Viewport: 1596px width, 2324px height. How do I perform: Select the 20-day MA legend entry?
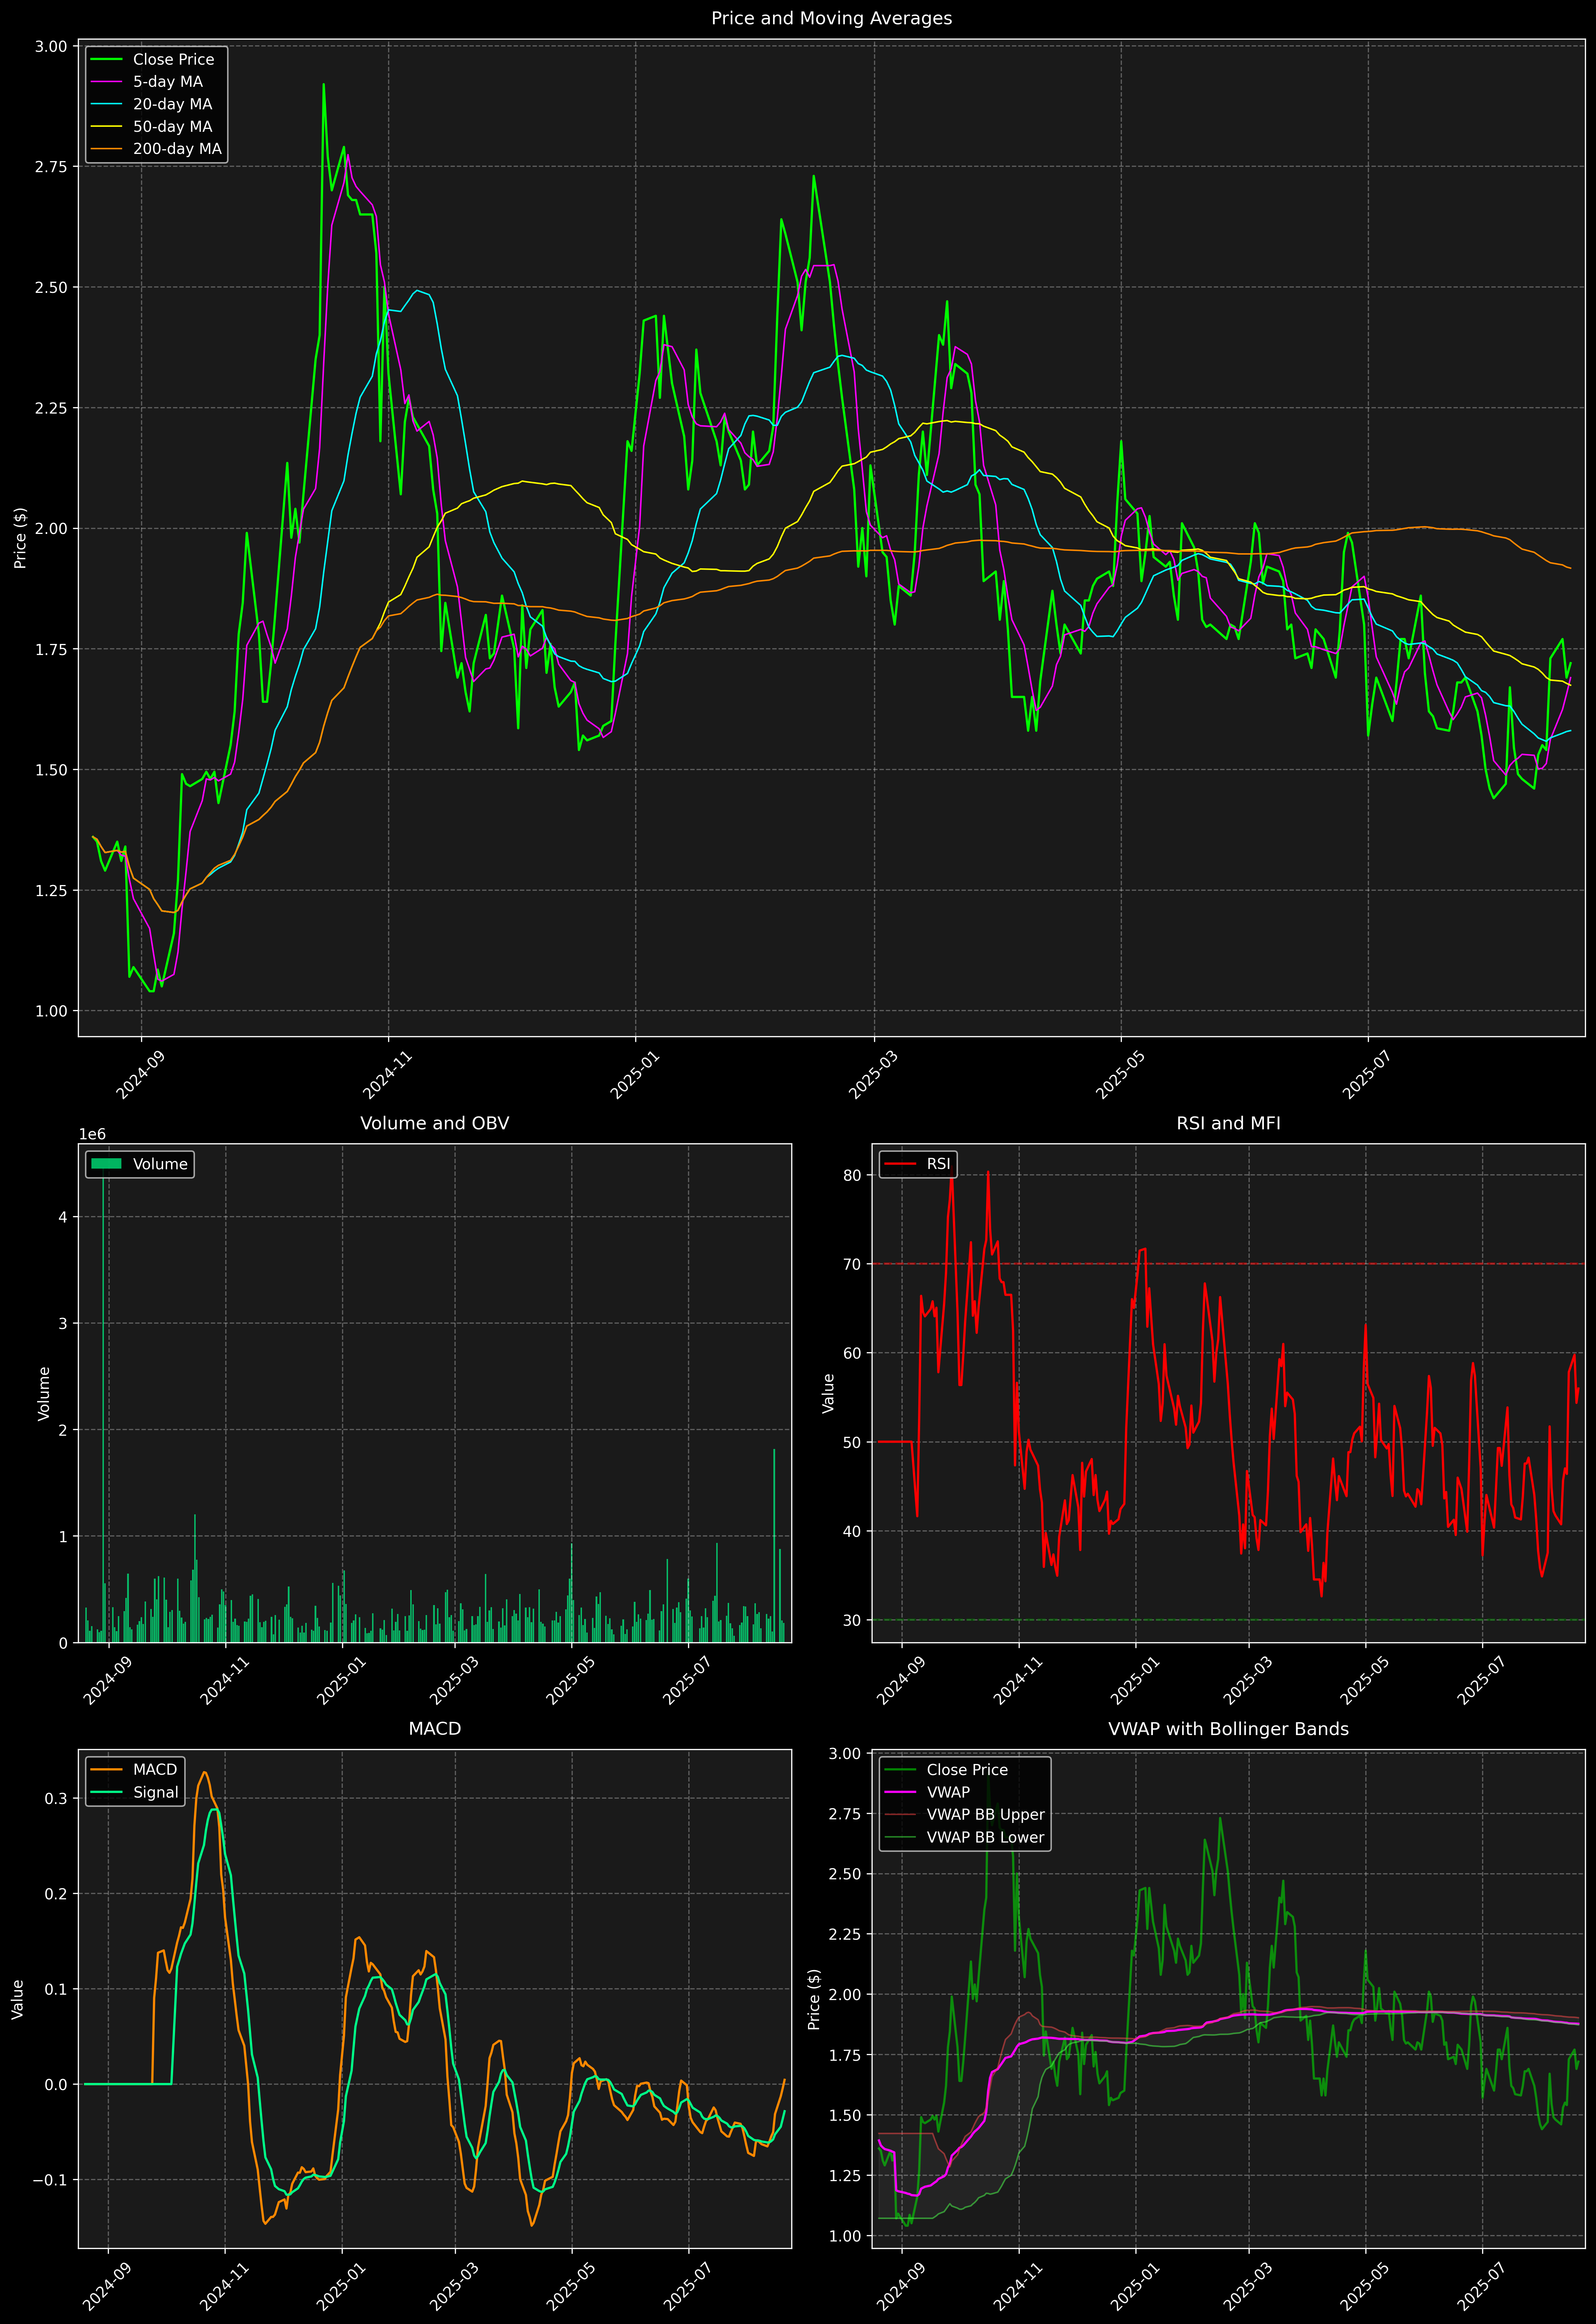(172, 104)
